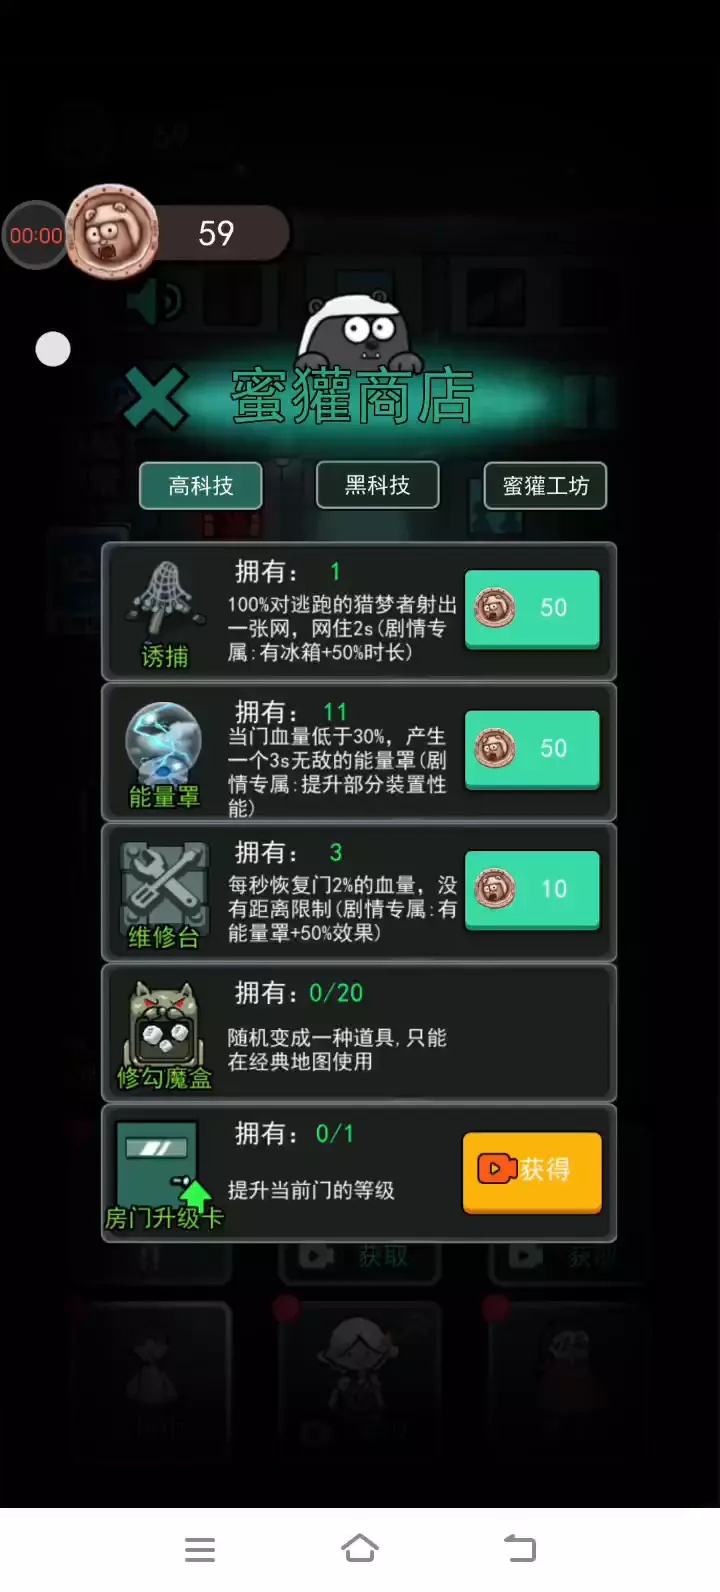Buy 诱捕 for 50 coins
The width and height of the screenshot is (720, 1592).
[x=532, y=609]
